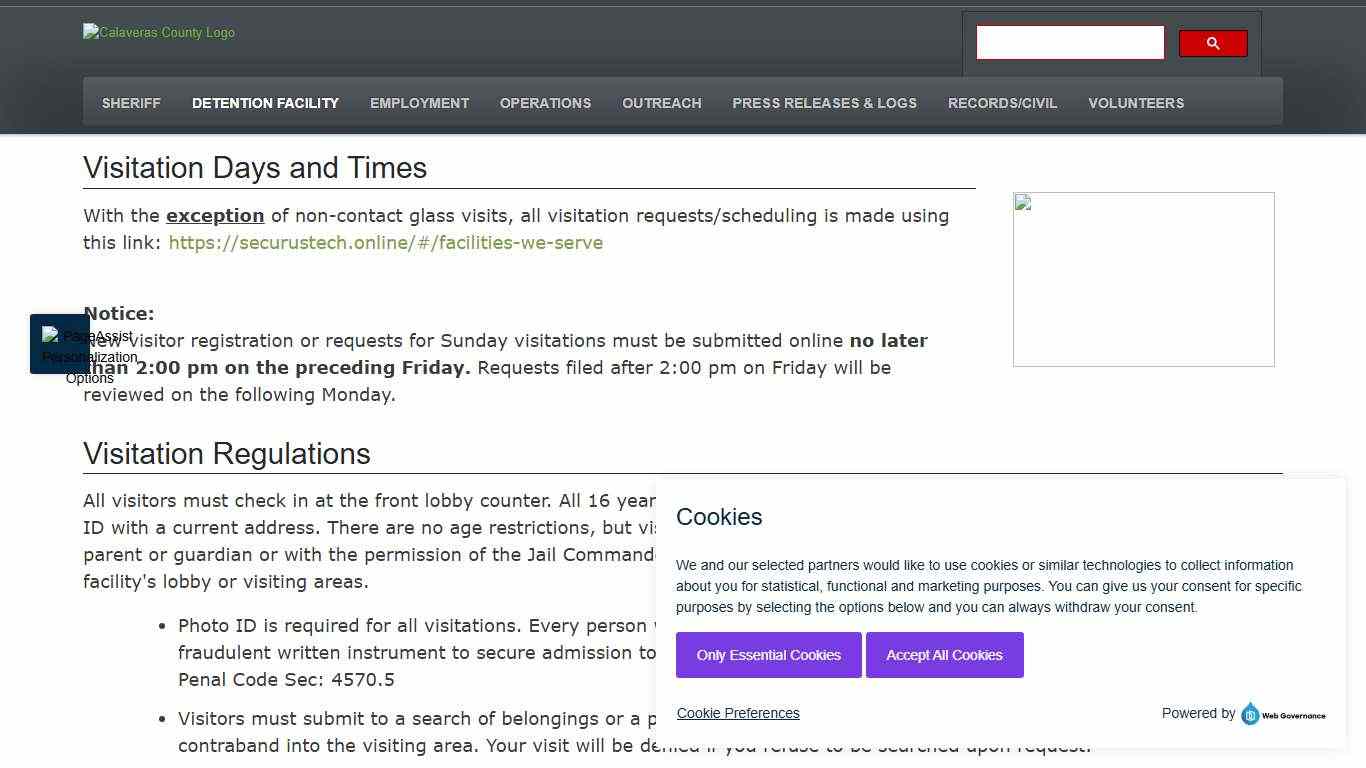The width and height of the screenshot is (1366, 768).
Task: Open the Press Releases & Logs menu
Action: click(x=824, y=103)
